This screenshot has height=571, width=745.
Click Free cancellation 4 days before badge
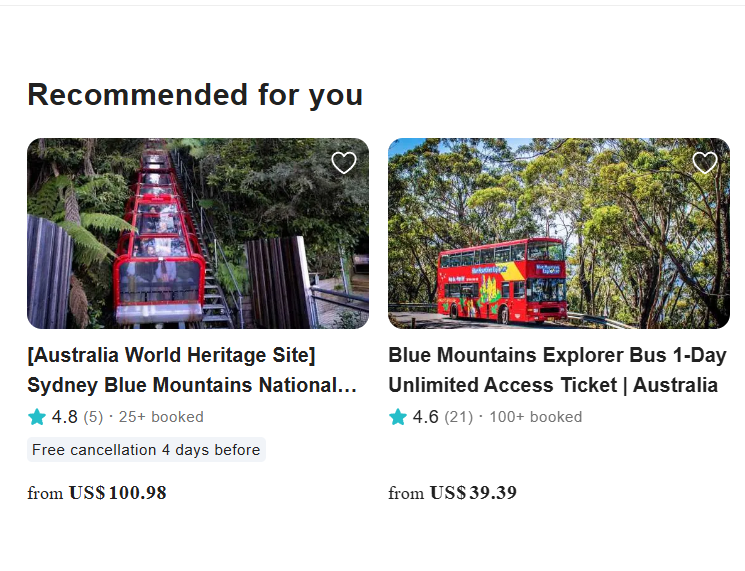coord(146,450)
